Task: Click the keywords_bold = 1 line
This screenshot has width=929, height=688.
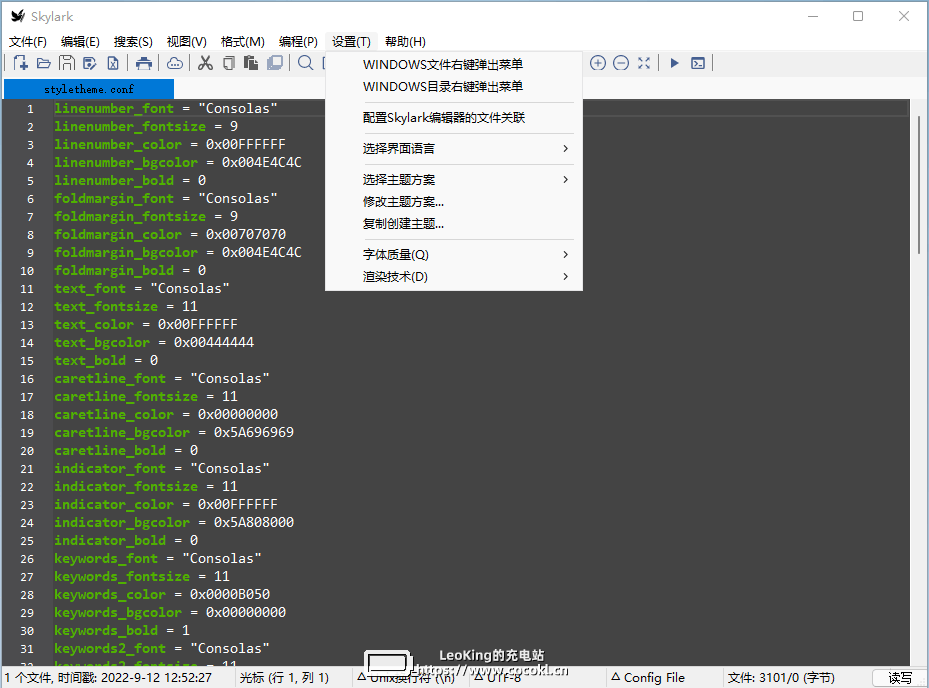Action: point(122,630)
